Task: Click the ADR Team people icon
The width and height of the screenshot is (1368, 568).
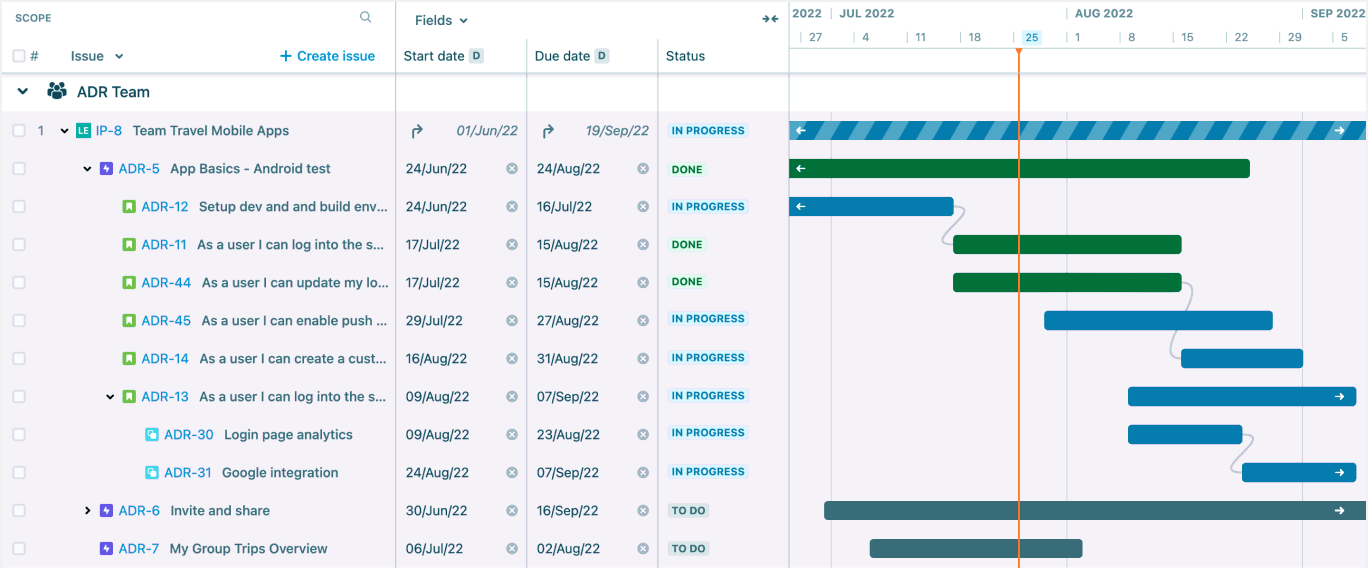Action: click(x=57, y=91)
